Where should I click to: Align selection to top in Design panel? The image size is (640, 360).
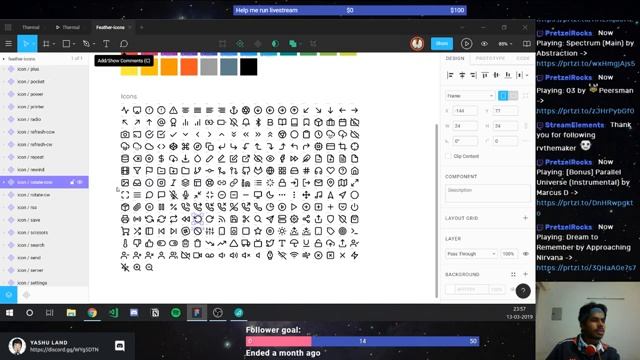(x=485, y=75)
